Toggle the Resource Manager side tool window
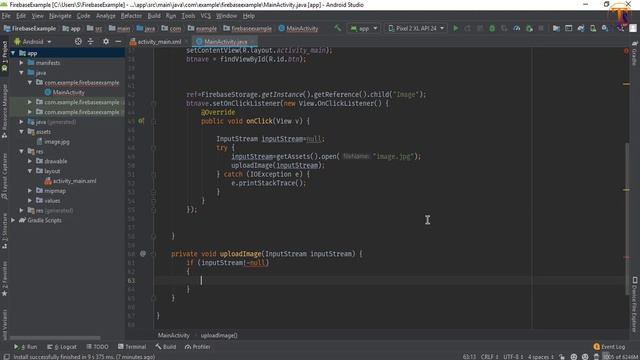The image size is (640, 360). coord(4,111)
